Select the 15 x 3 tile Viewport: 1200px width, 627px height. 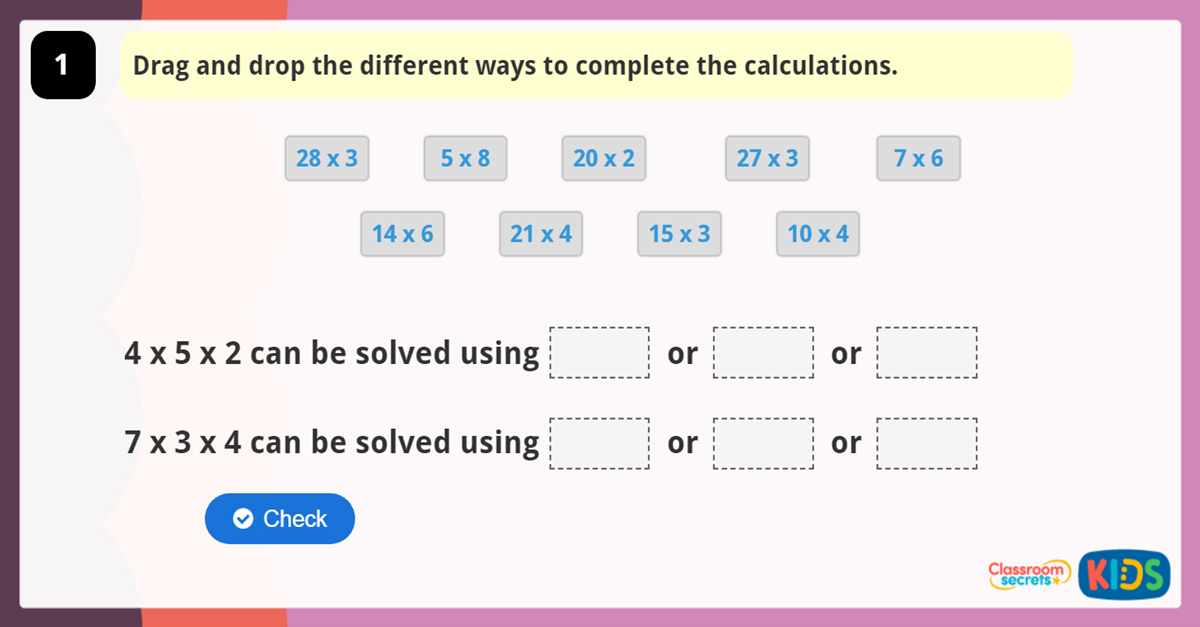click(x=679, y=234)
